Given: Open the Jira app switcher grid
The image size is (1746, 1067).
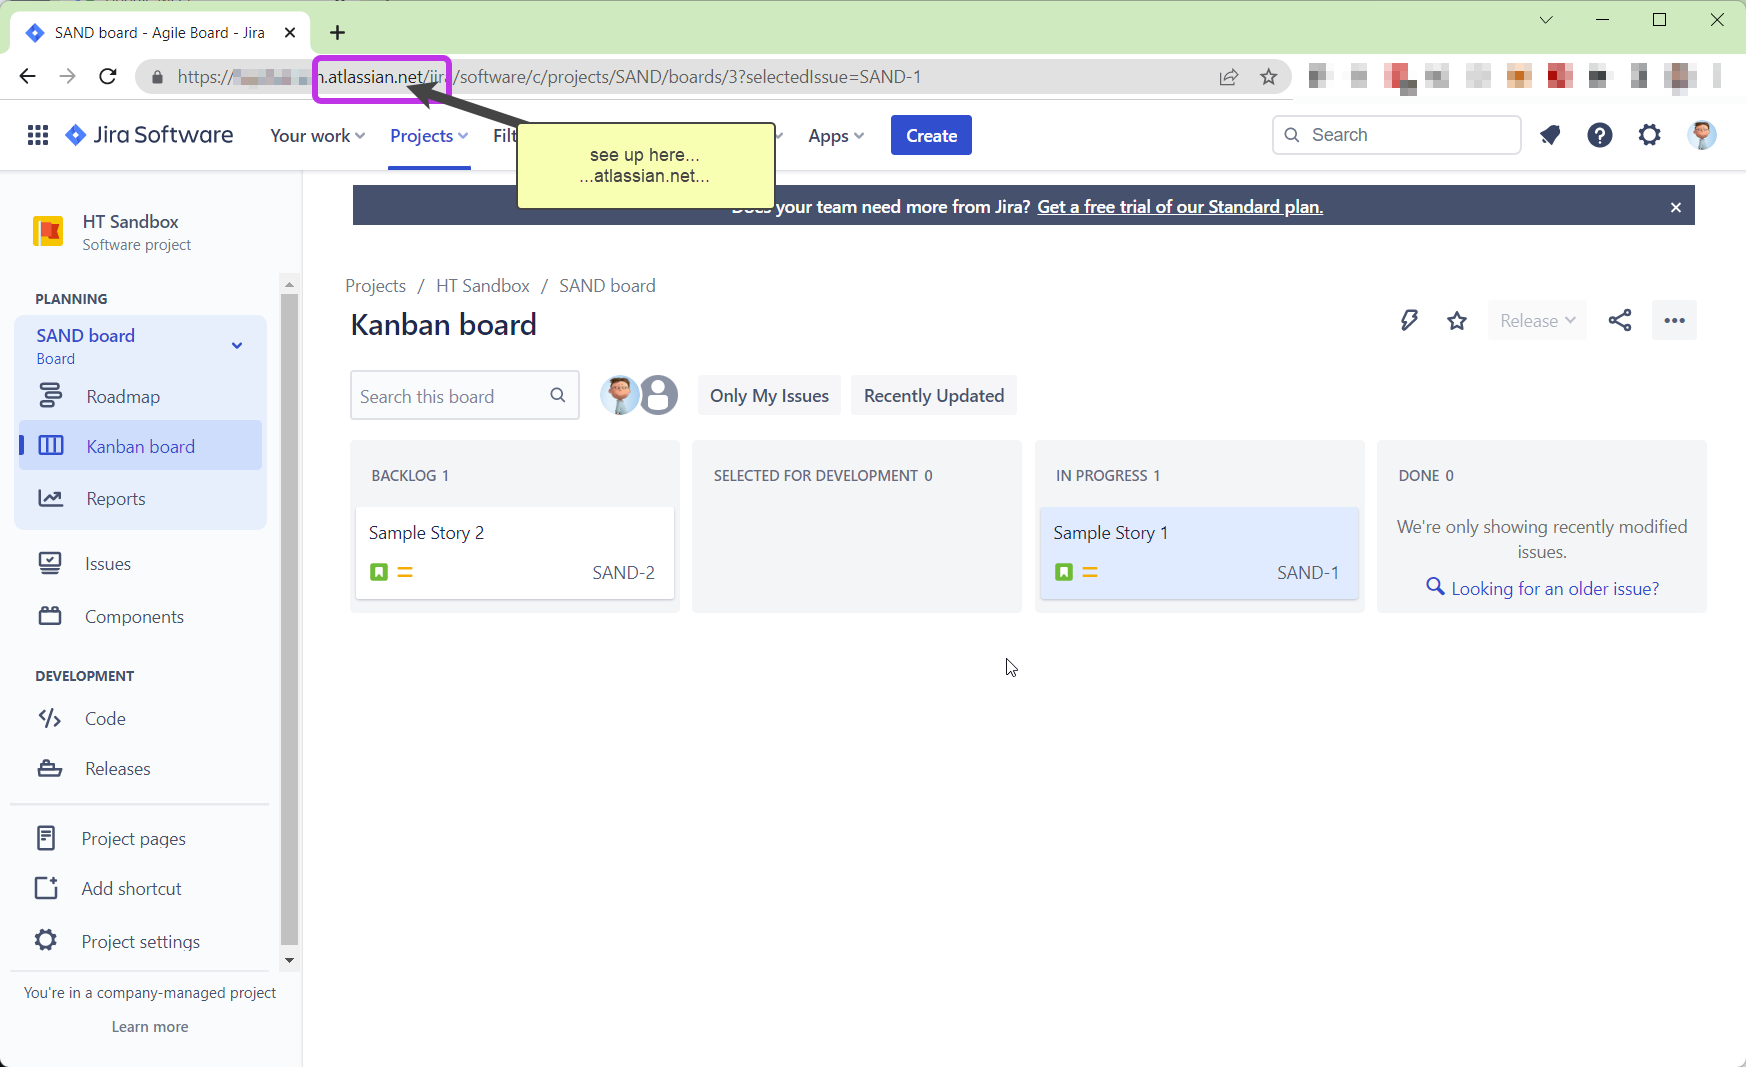Looking at the screenshot, I should (38, 135).
